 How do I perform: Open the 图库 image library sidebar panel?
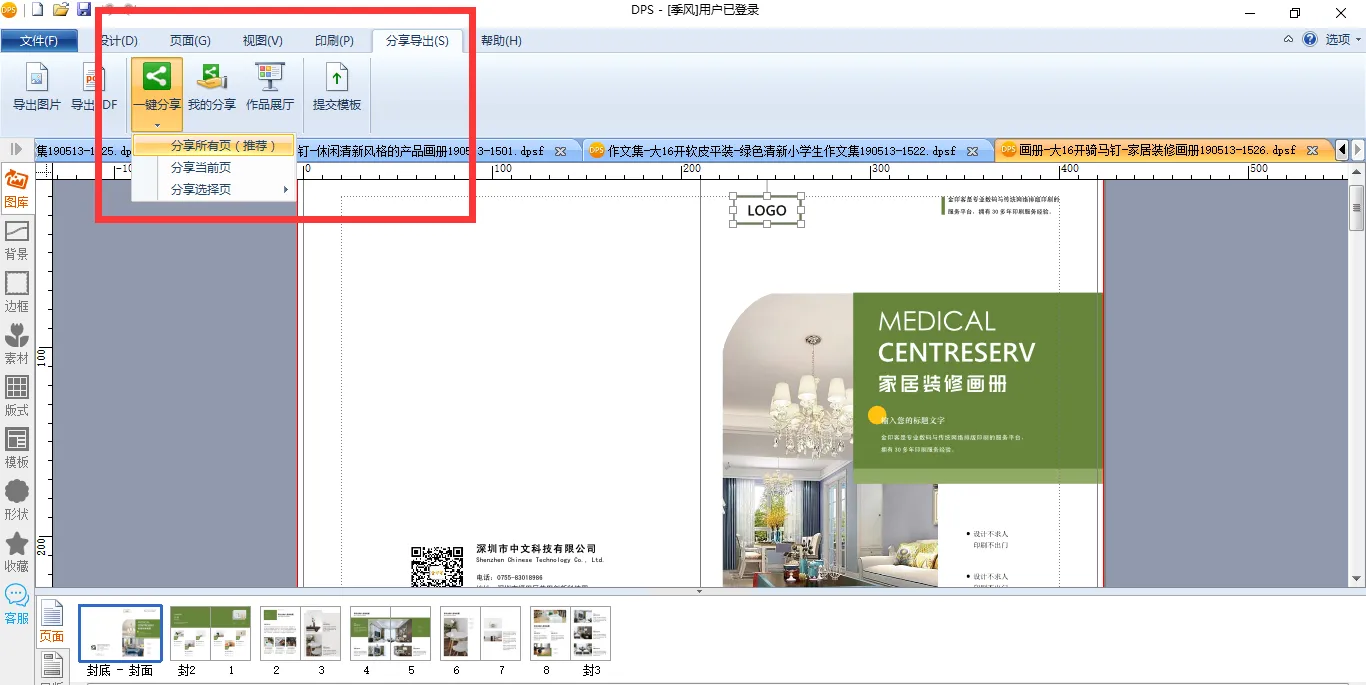tap(17, 189)
